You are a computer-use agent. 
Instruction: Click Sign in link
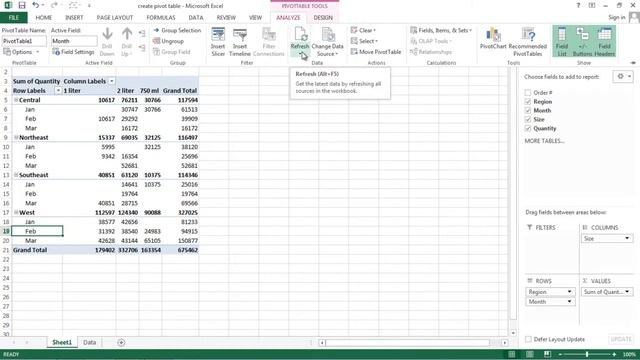[x=617, y=17]
